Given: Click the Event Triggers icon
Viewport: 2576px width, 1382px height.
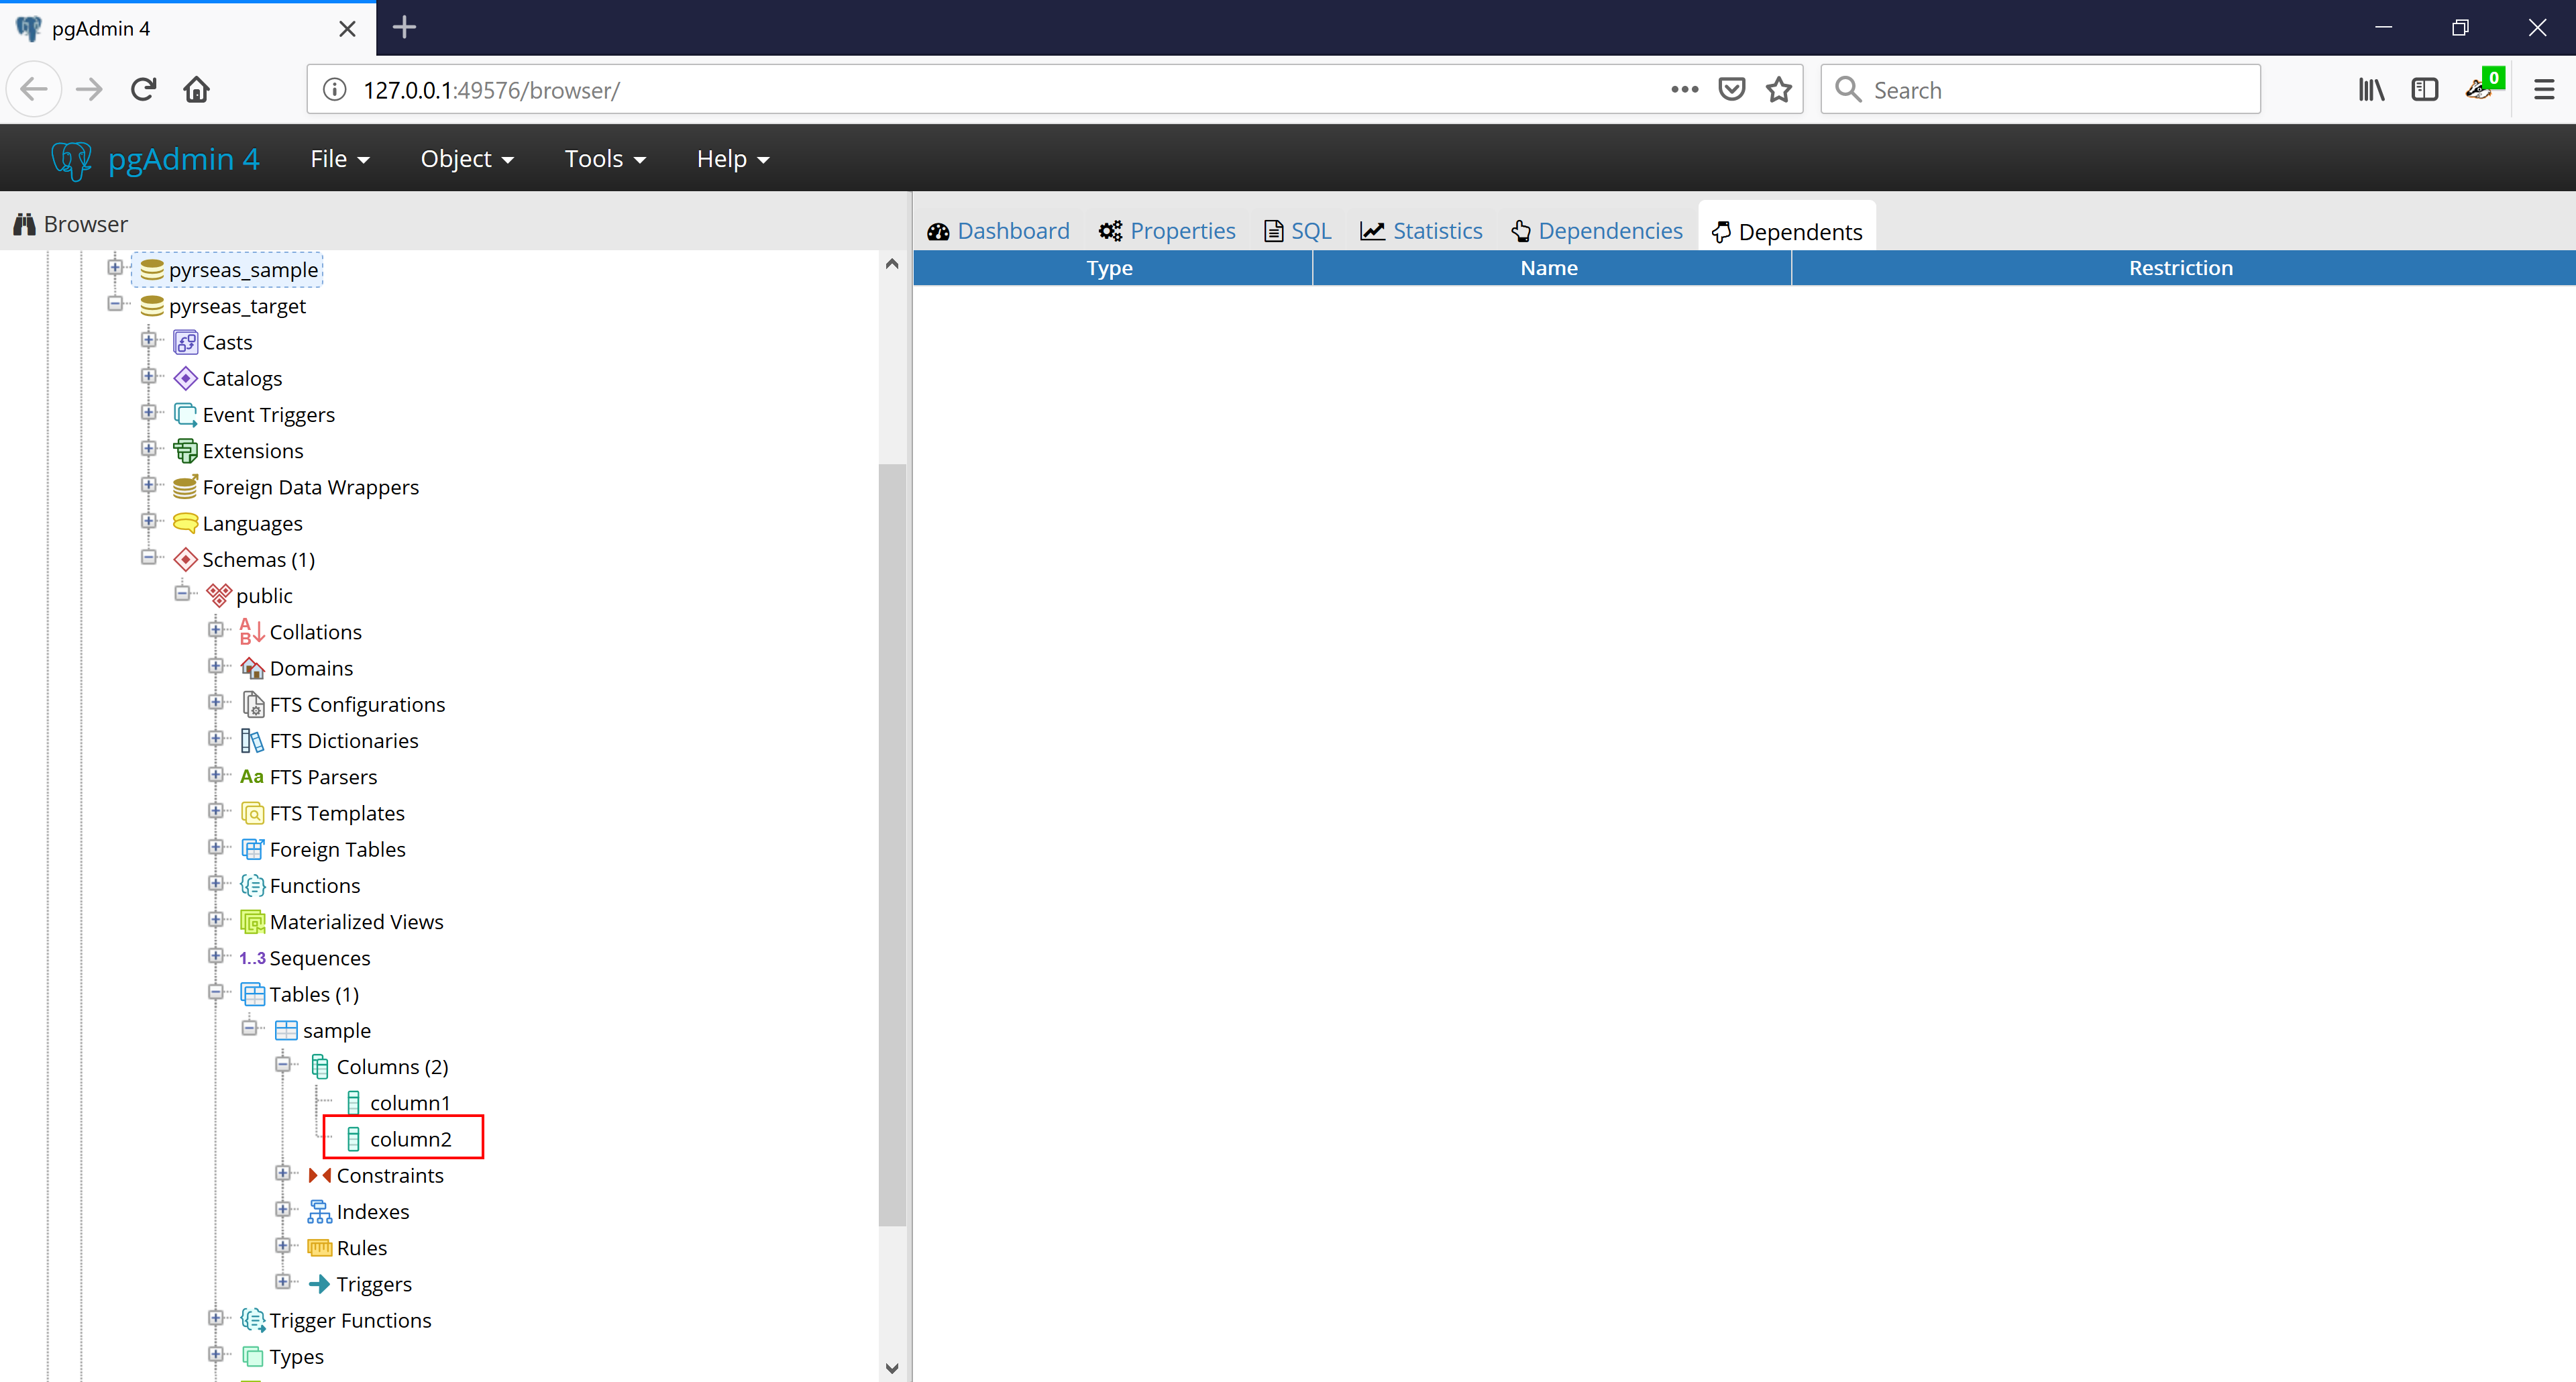Looking at the screenshot, I should click(185, 414).
